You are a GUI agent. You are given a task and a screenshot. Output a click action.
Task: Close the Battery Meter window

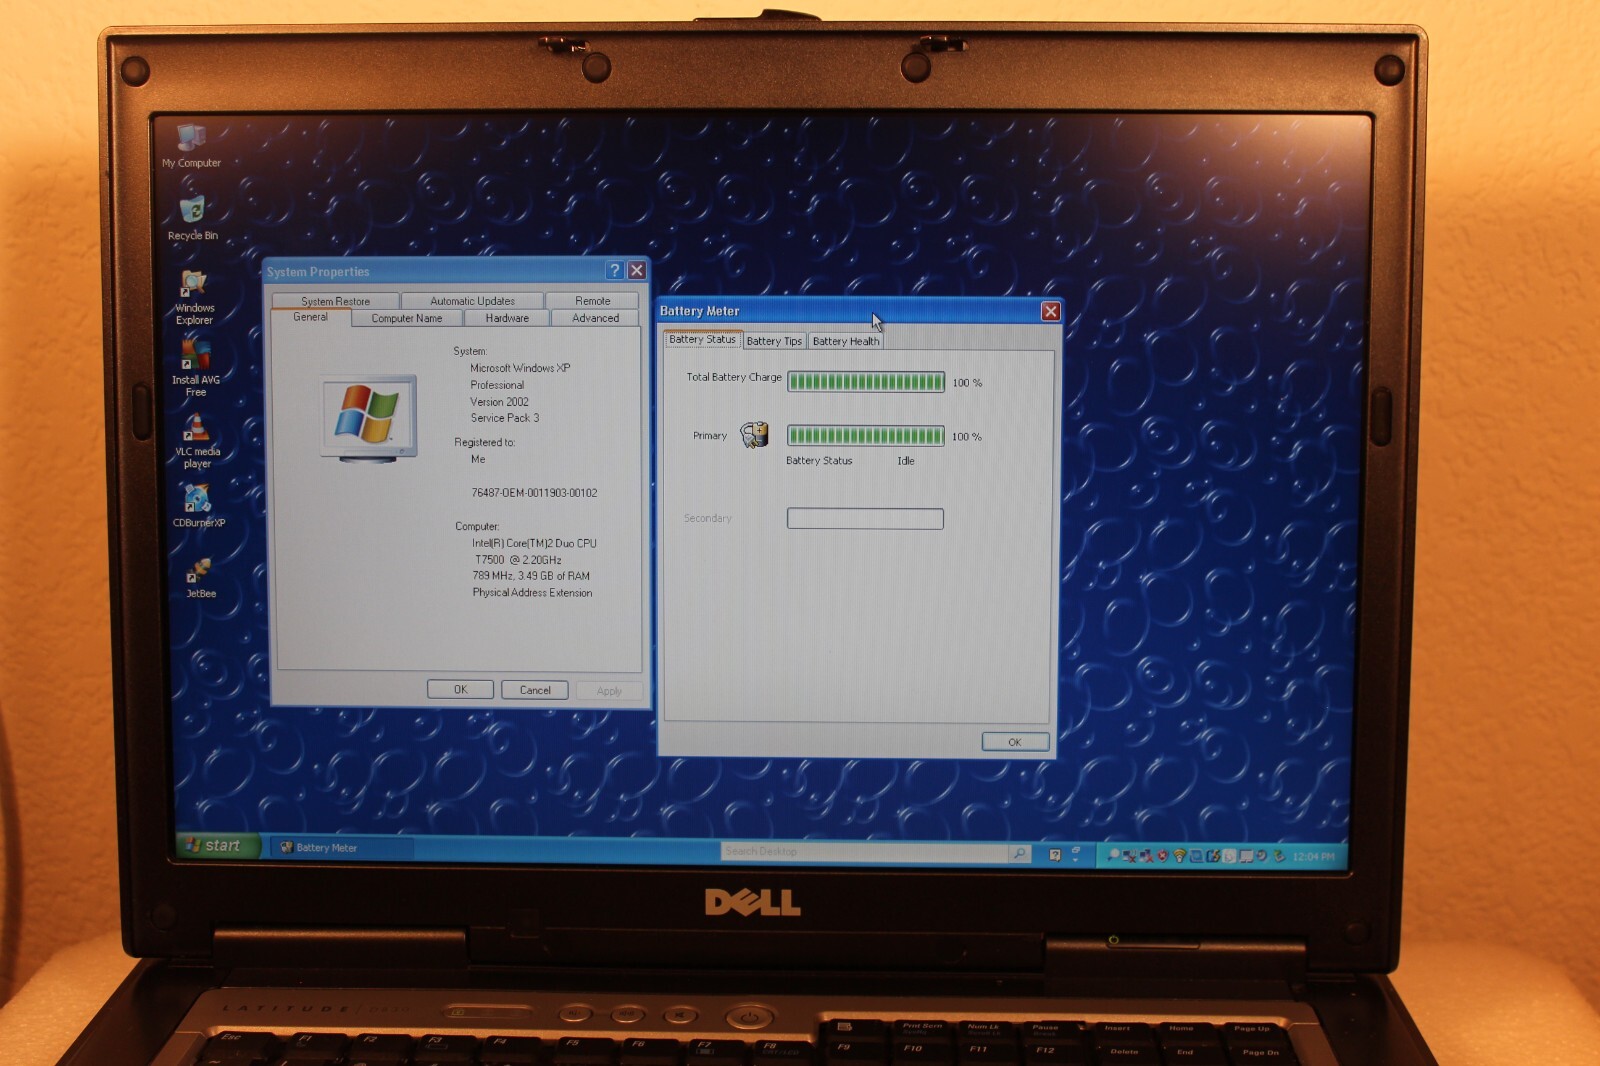(1050, 311)
